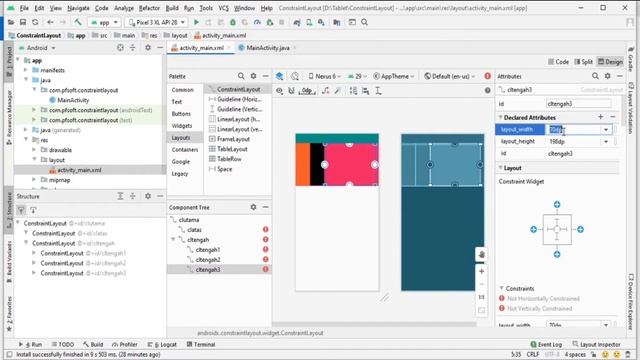Select the Buttons category in Palette
The width and height of the screenshot is (640, 360).
[181, 113]
